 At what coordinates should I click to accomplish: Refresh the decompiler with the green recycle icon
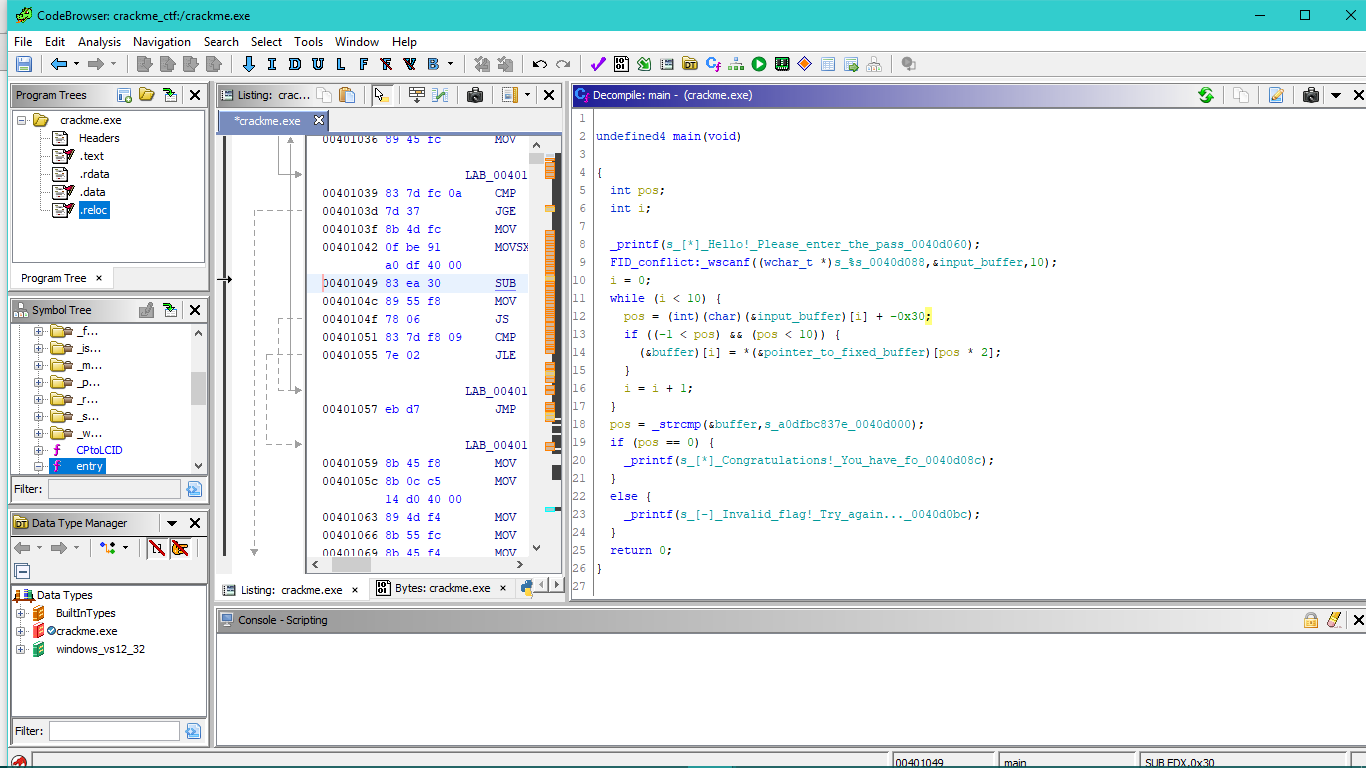point(1207,95)
